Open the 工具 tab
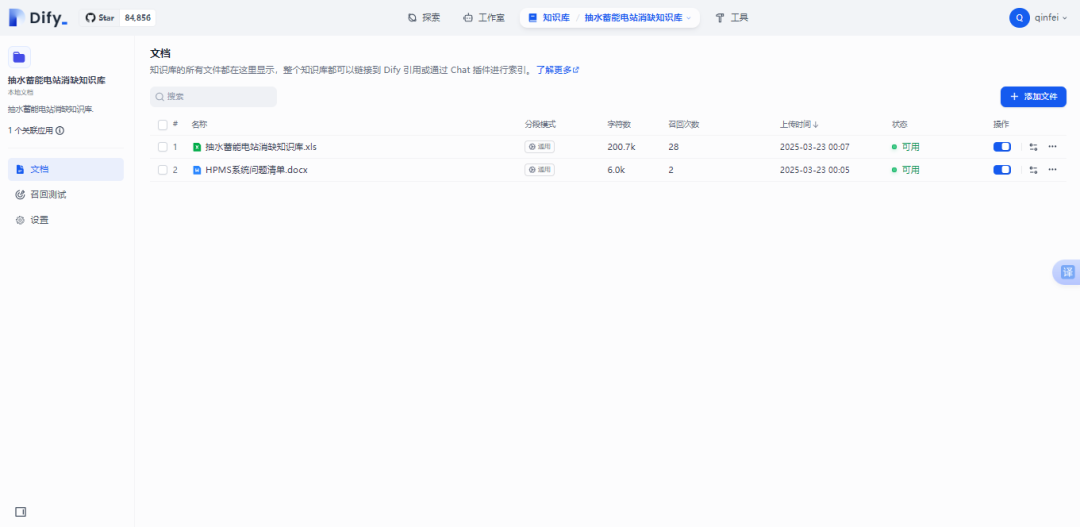This screenshot has height=527, width=1080. 732,18
